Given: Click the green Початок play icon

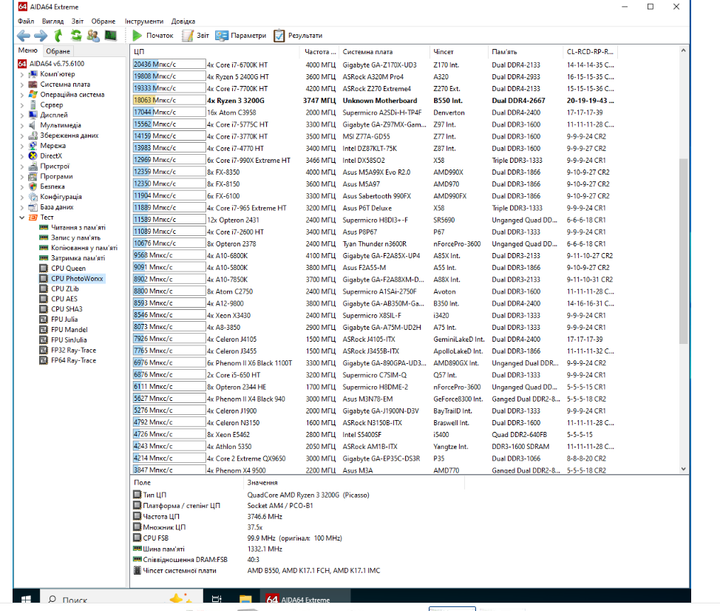Looking at the screenshot, I should [137, 35].
